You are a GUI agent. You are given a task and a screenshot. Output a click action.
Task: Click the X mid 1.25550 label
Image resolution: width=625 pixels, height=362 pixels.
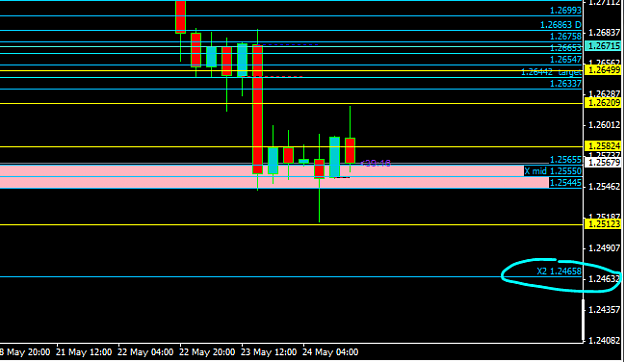553,171
